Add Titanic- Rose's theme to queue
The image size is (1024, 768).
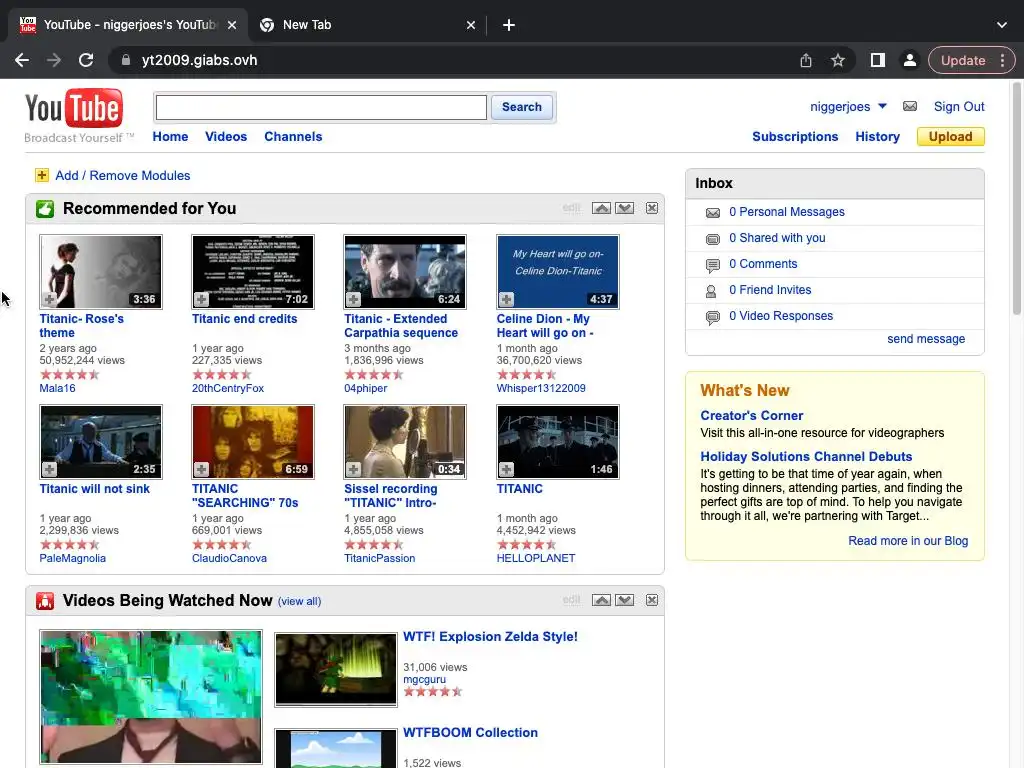(49, 299)
